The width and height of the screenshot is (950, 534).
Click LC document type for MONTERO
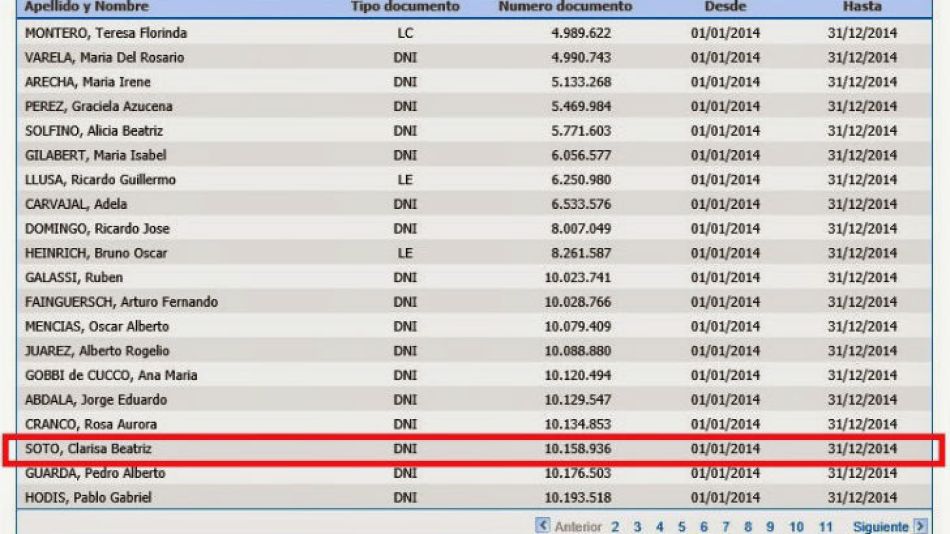[x=405, y=33]
